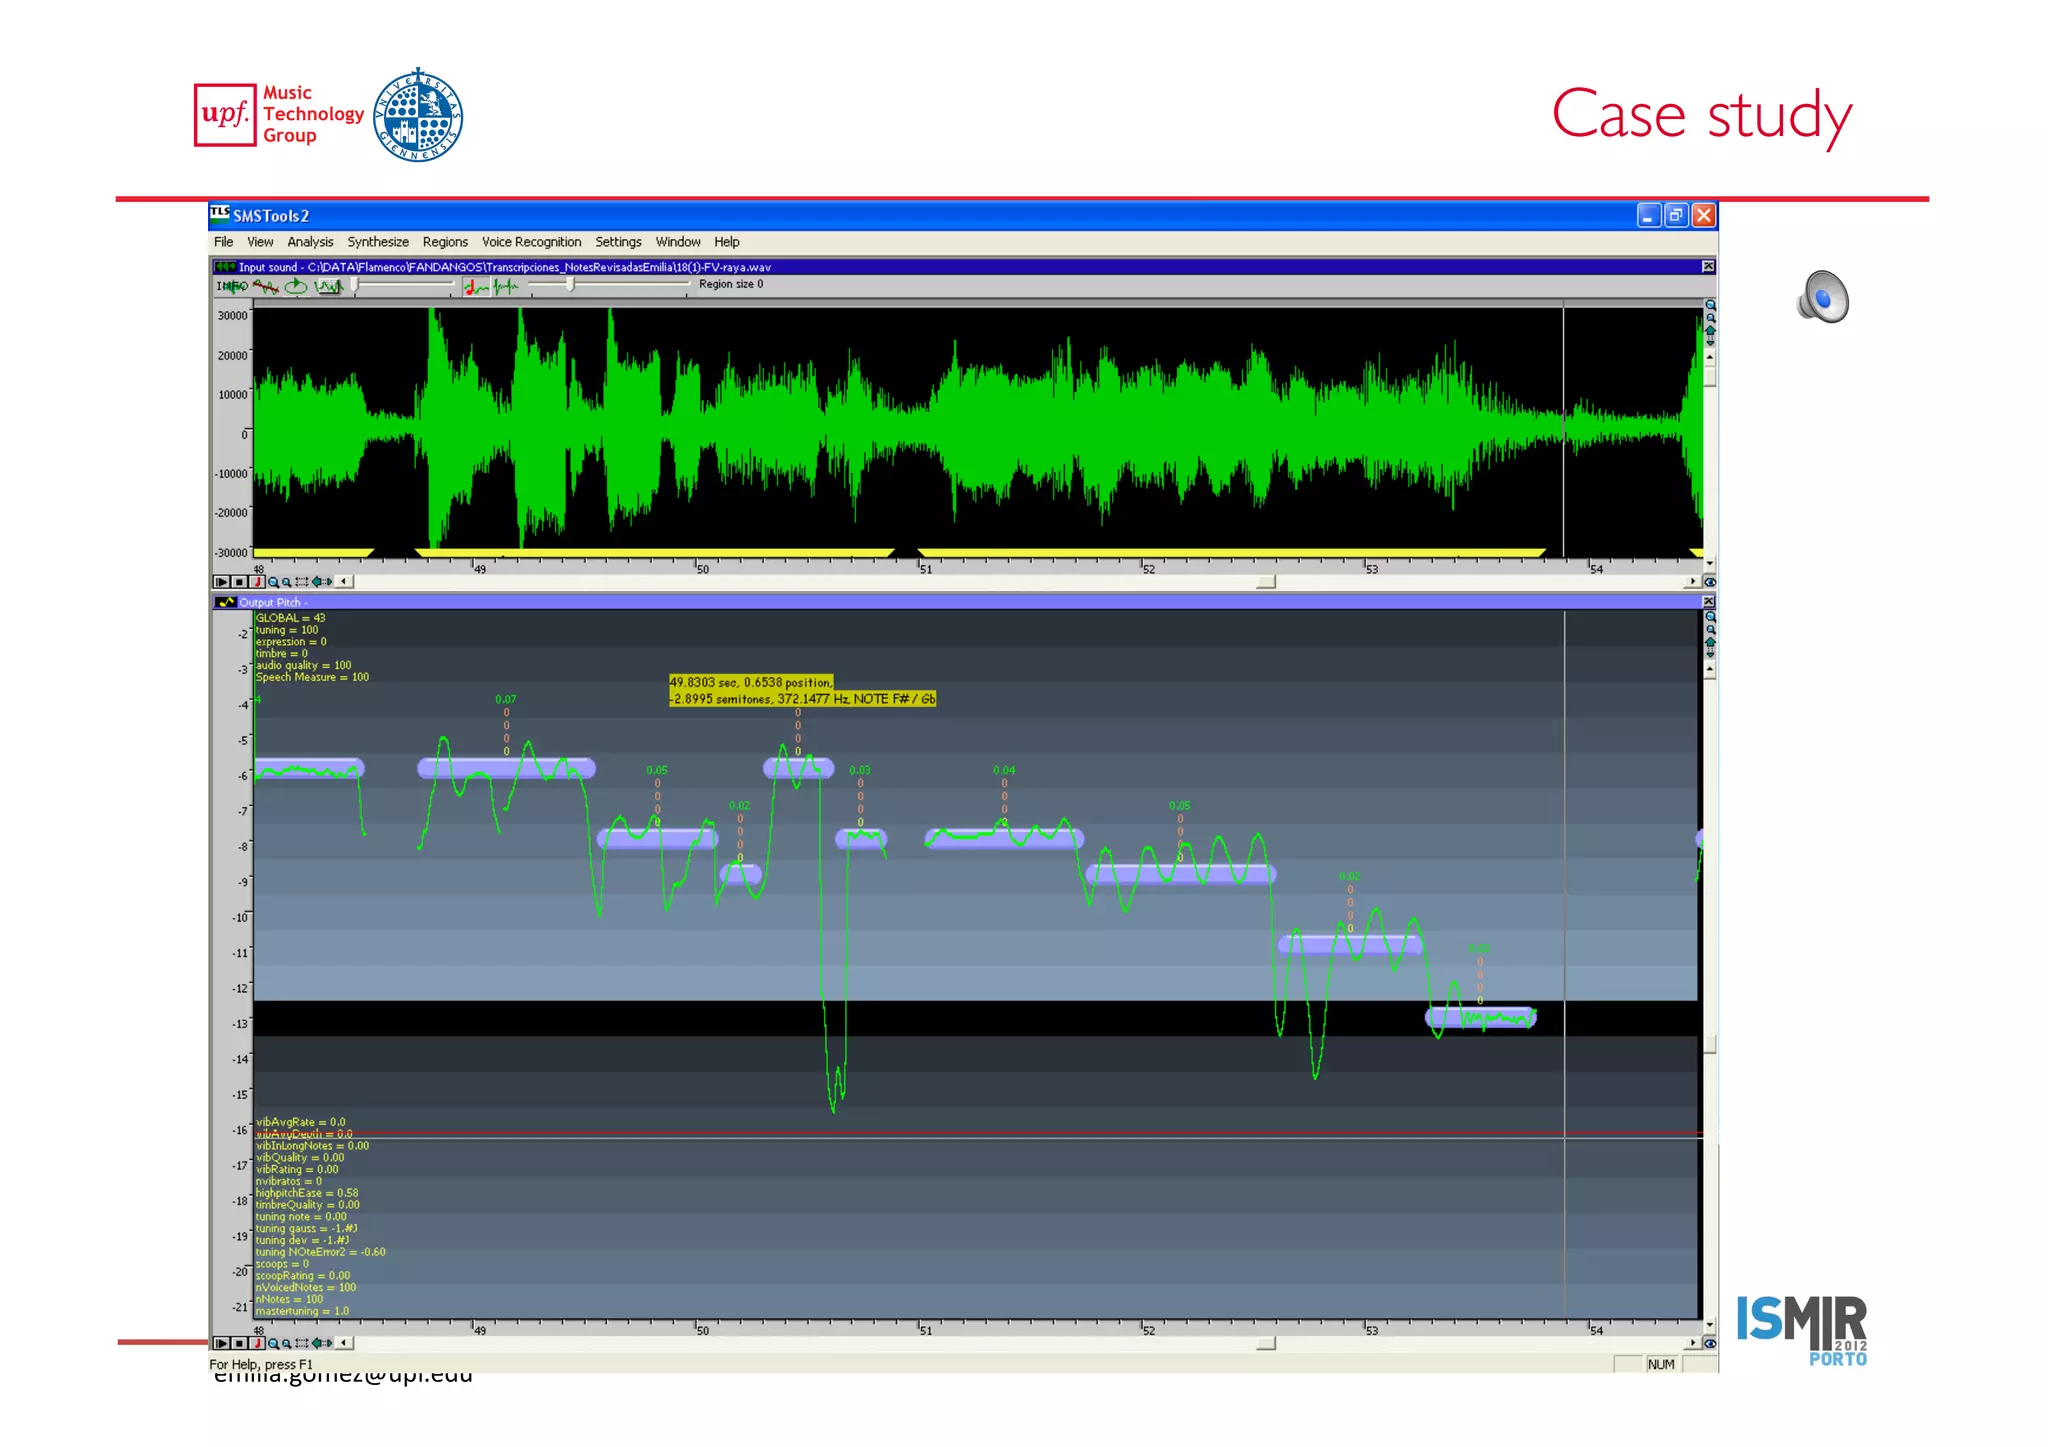Click vertical fit arrows icon of Output Pitch
This screenshot has height=1447, width=2048.
click(1710, 647)
